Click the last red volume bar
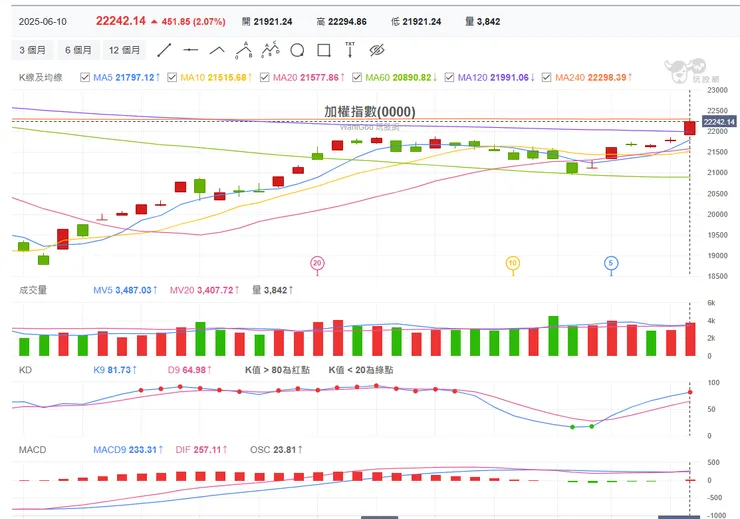 point(690,339)
